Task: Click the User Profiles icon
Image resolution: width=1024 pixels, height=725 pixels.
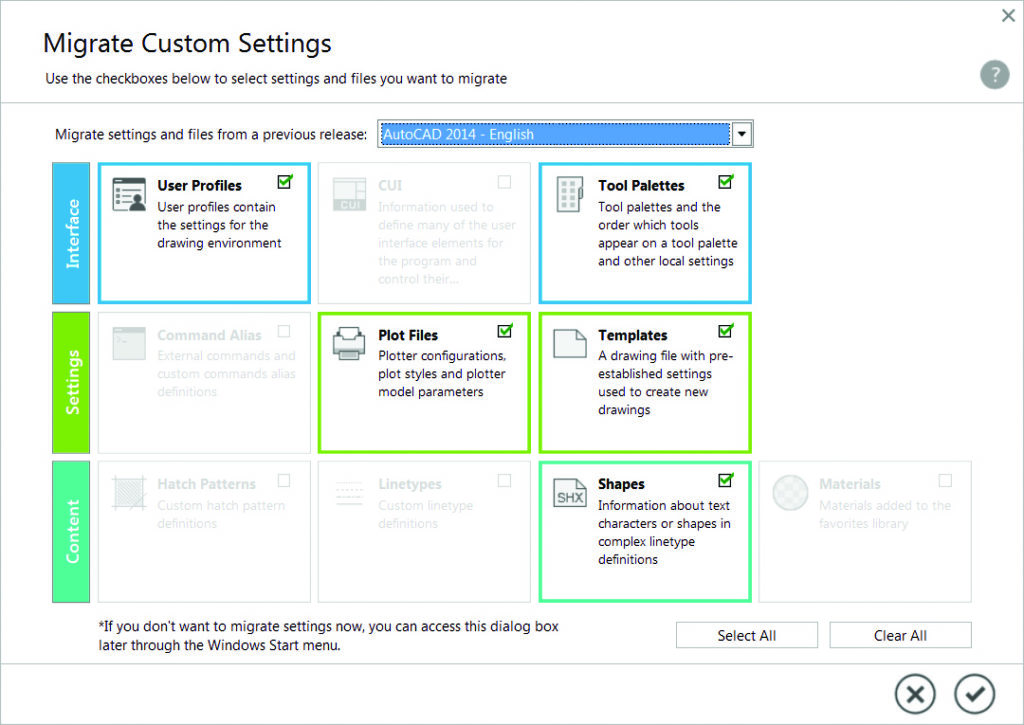Action: (131, 195)
